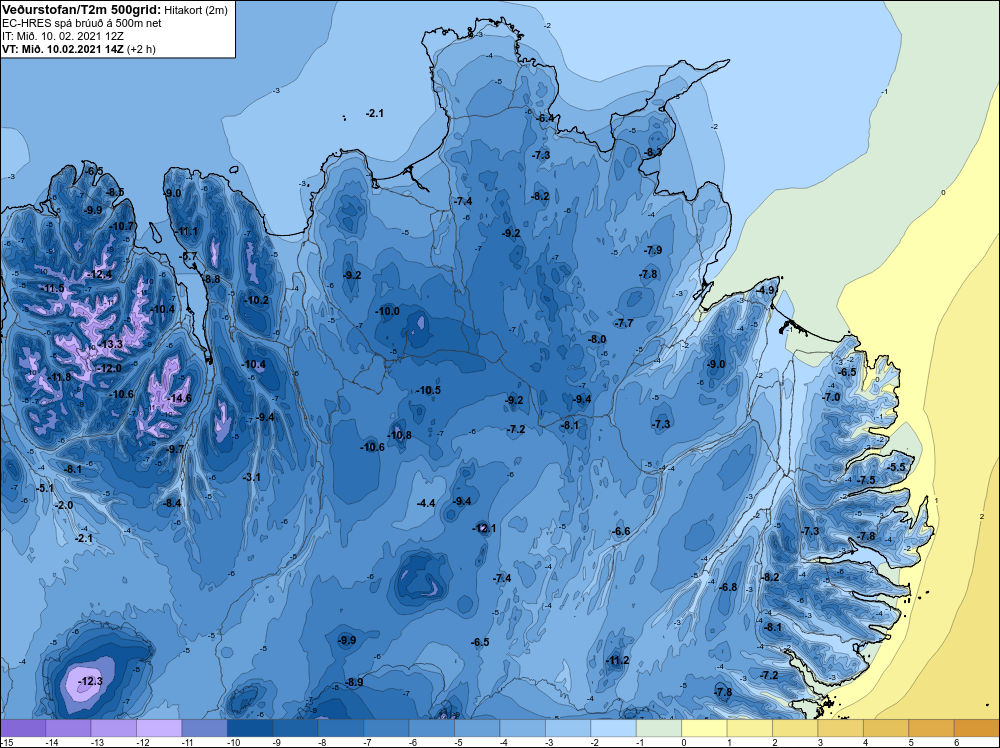Click the -10.7 temperature value
Screen dimensions: 1000x748
[x=122, y=226]
